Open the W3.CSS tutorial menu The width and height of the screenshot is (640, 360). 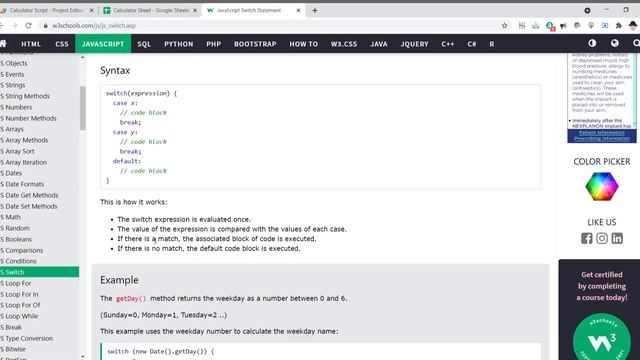pos(344,44)
